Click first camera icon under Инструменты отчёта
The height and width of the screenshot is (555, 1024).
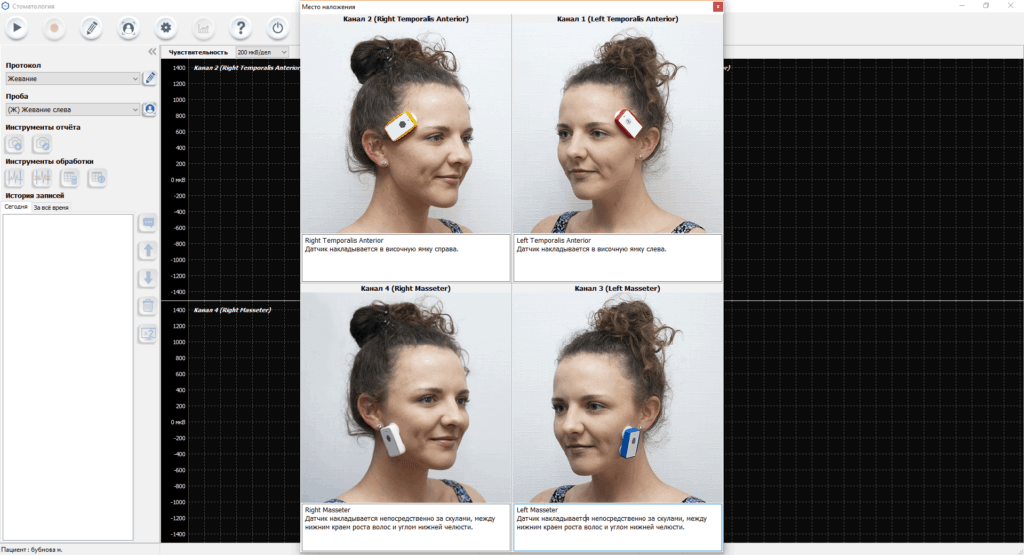pyautogui.click(x=14, y=144)
